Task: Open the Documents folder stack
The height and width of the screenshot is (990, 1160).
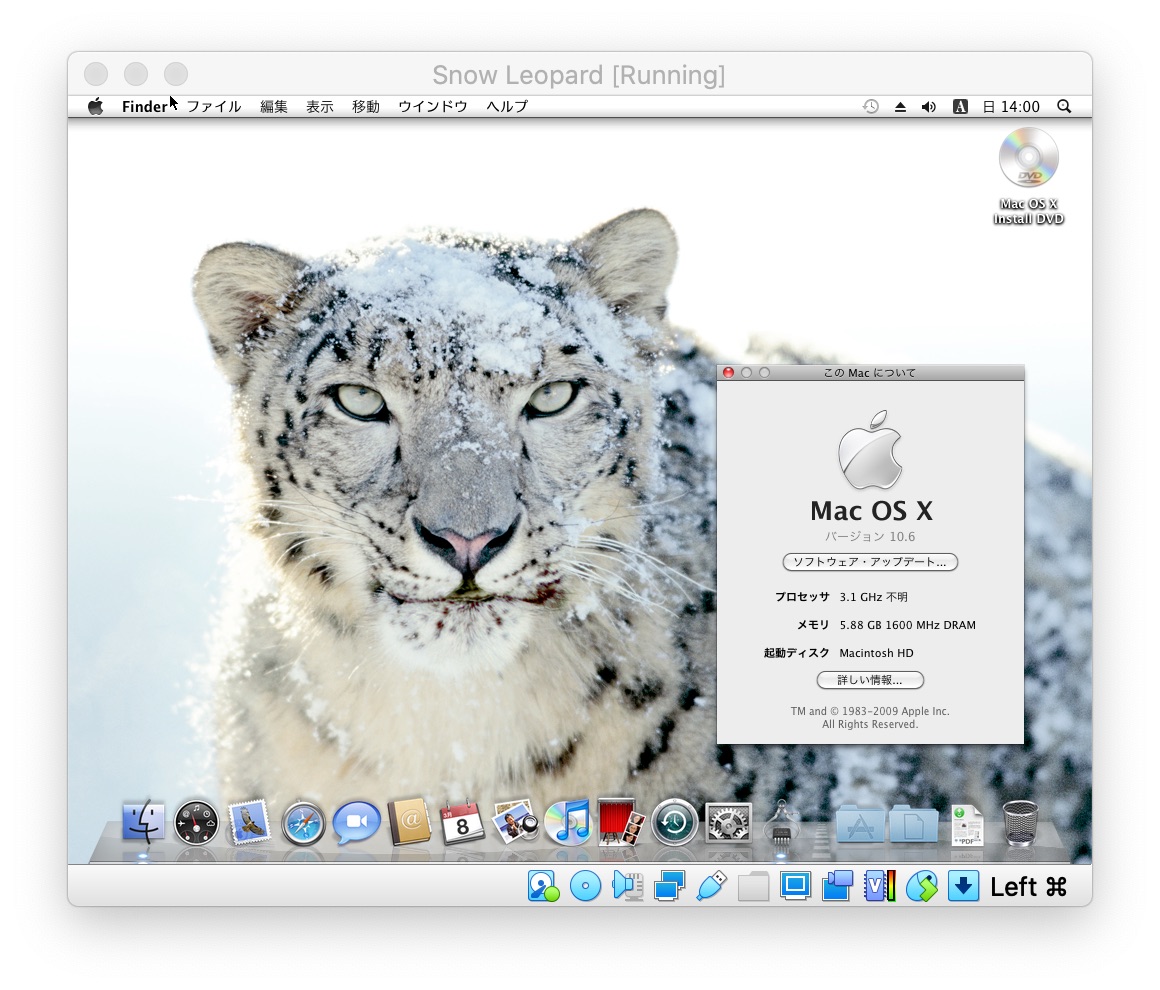Action: click(x=913, y=824)
